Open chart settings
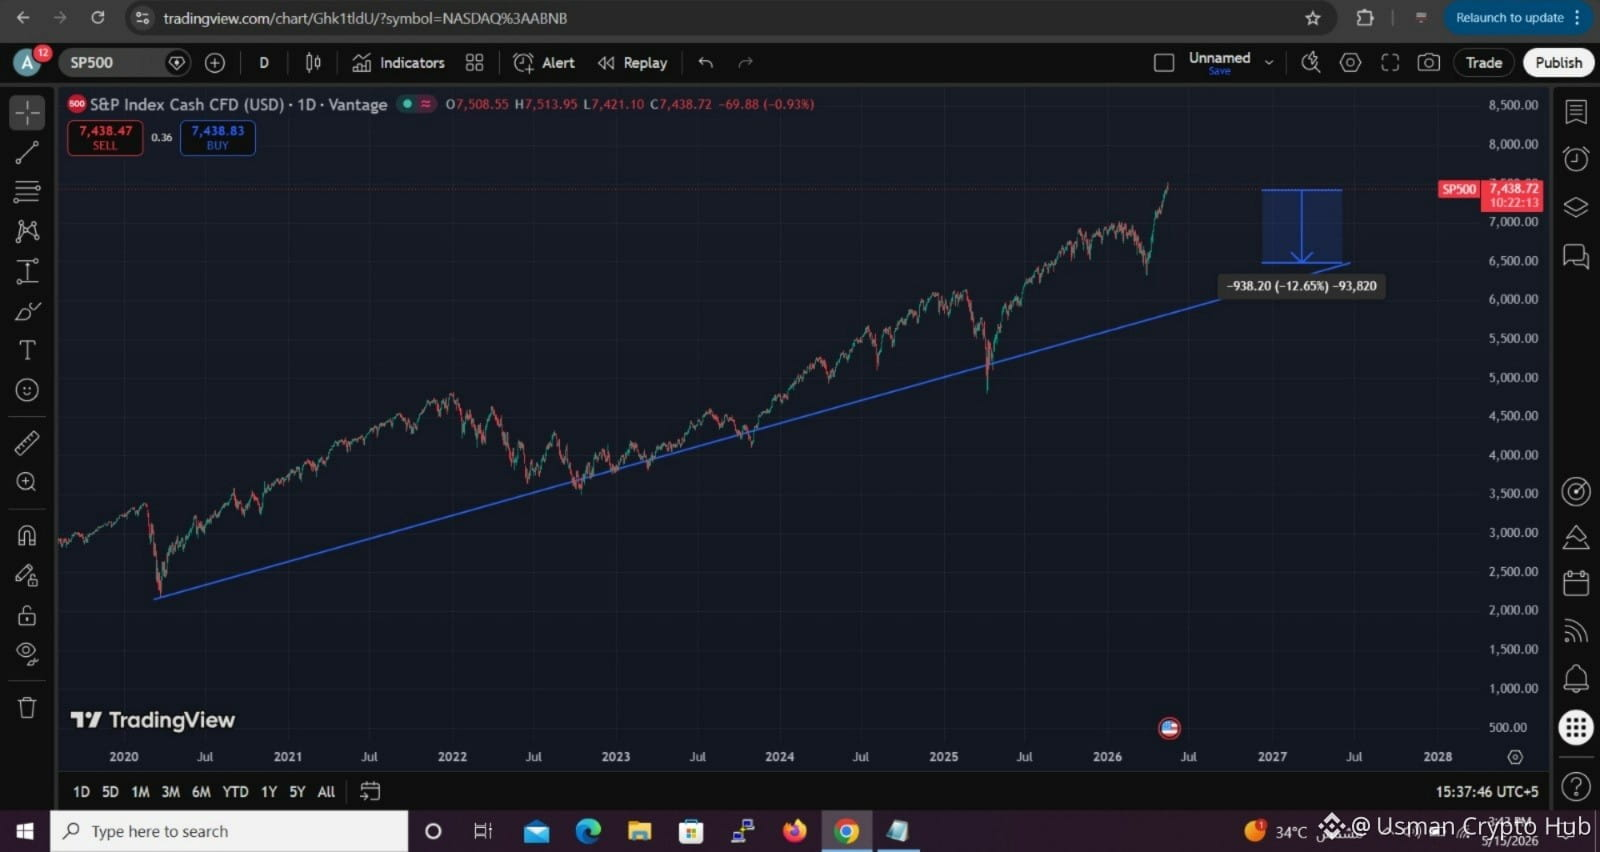Screen dimensions: 1600x852 click(x=1350, y=62)
